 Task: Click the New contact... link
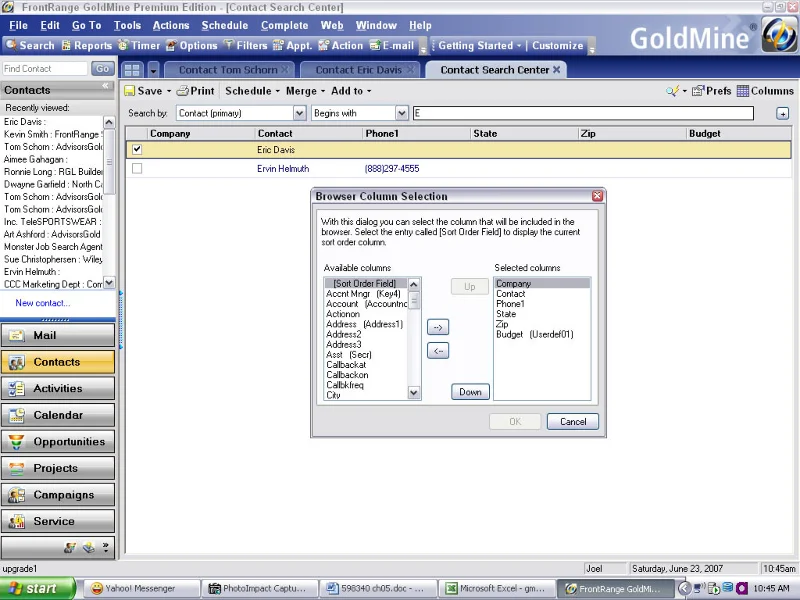coord(42,303)
